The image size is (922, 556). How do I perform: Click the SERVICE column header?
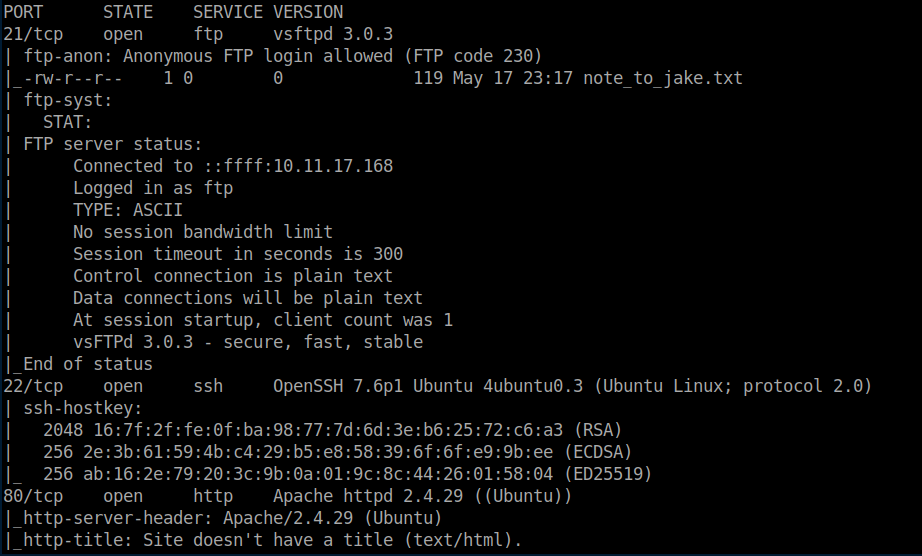pos(228,12)
